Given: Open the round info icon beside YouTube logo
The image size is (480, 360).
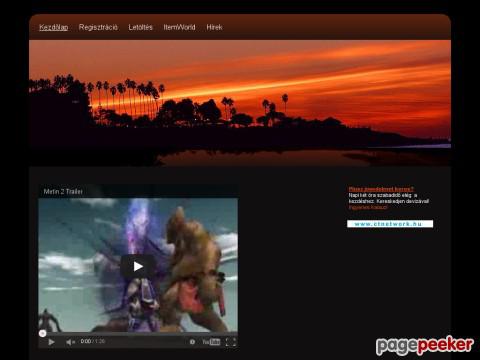Looking at the screenshot, I should [x=192, y=342].
